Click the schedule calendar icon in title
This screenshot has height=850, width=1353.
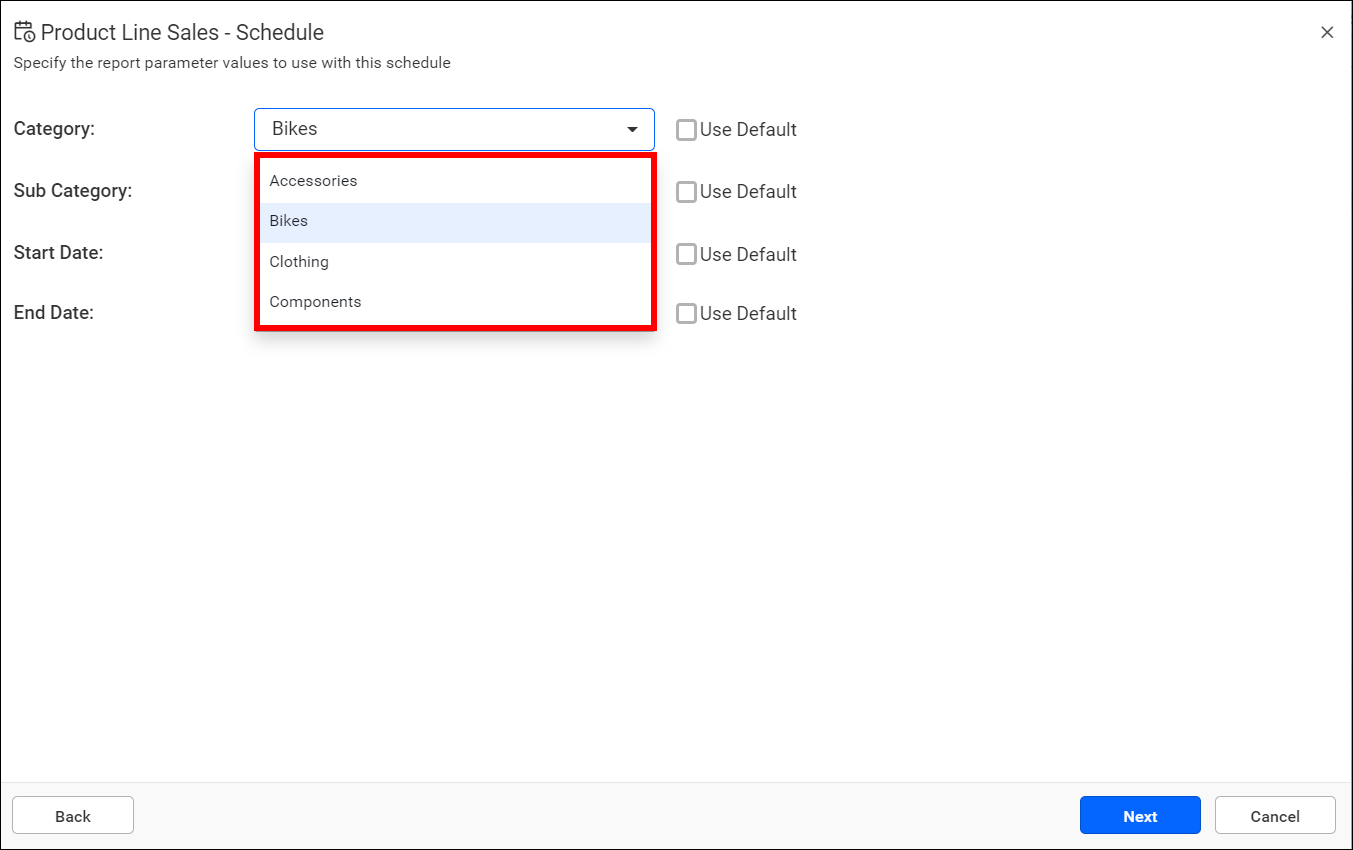tap(24, 32)
